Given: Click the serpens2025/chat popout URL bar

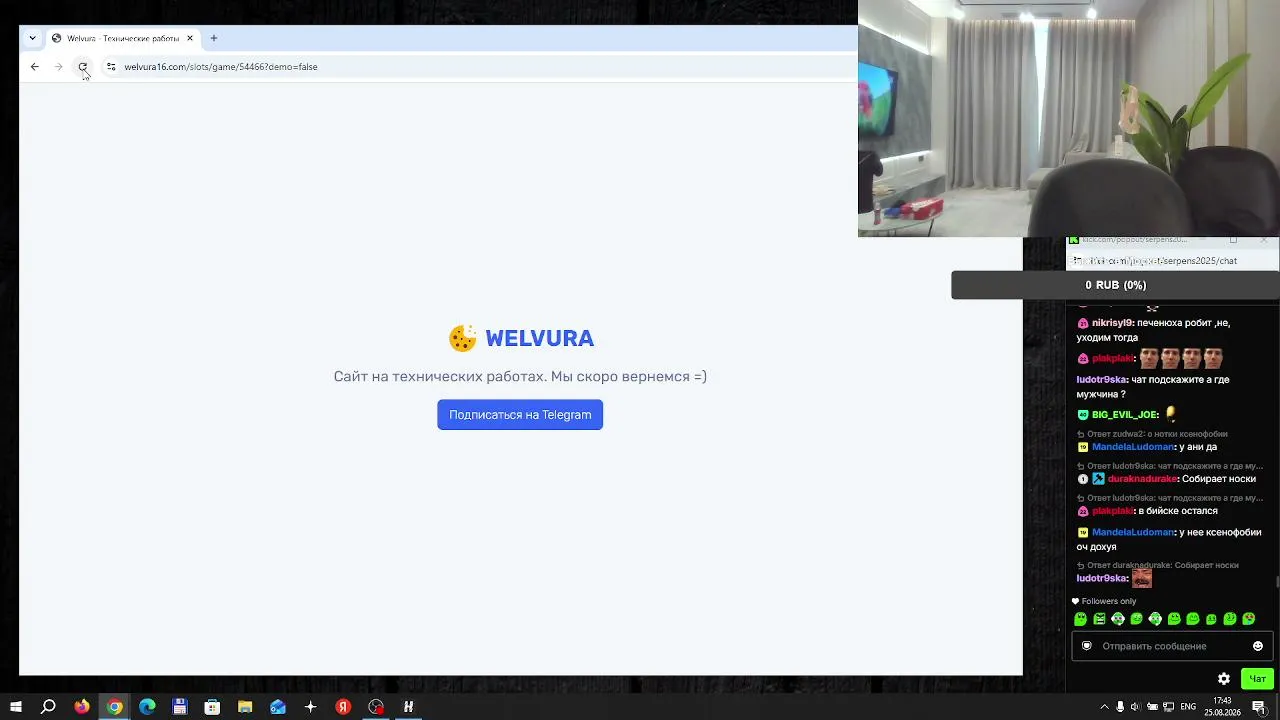Looking at the screenshot, I should (x=1170, y=261).
